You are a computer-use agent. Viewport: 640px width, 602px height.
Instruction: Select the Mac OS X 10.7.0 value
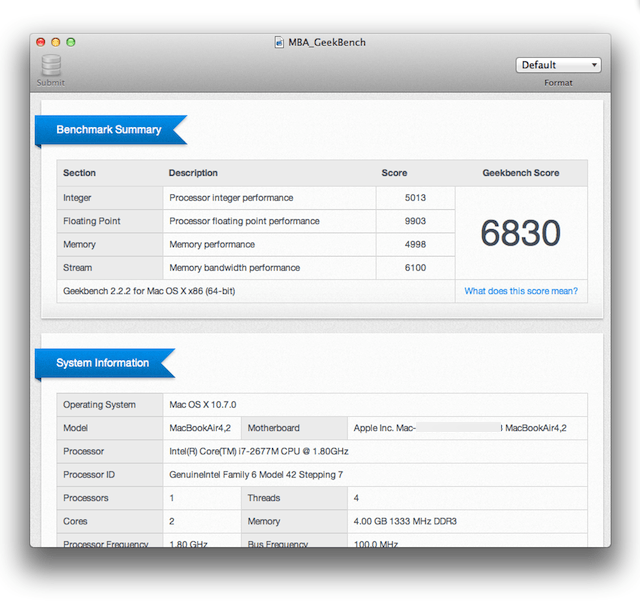202,405
